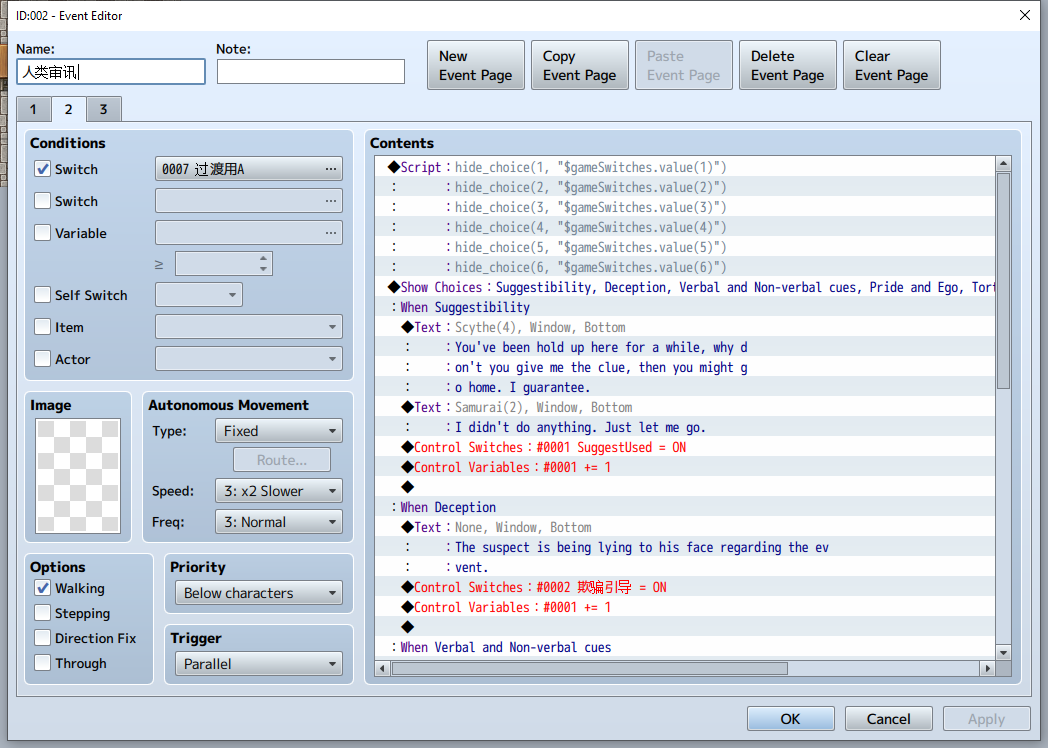Enable the Variable condition checkbox
Viewport: 1048px width, 748px height.
point(43,233)
